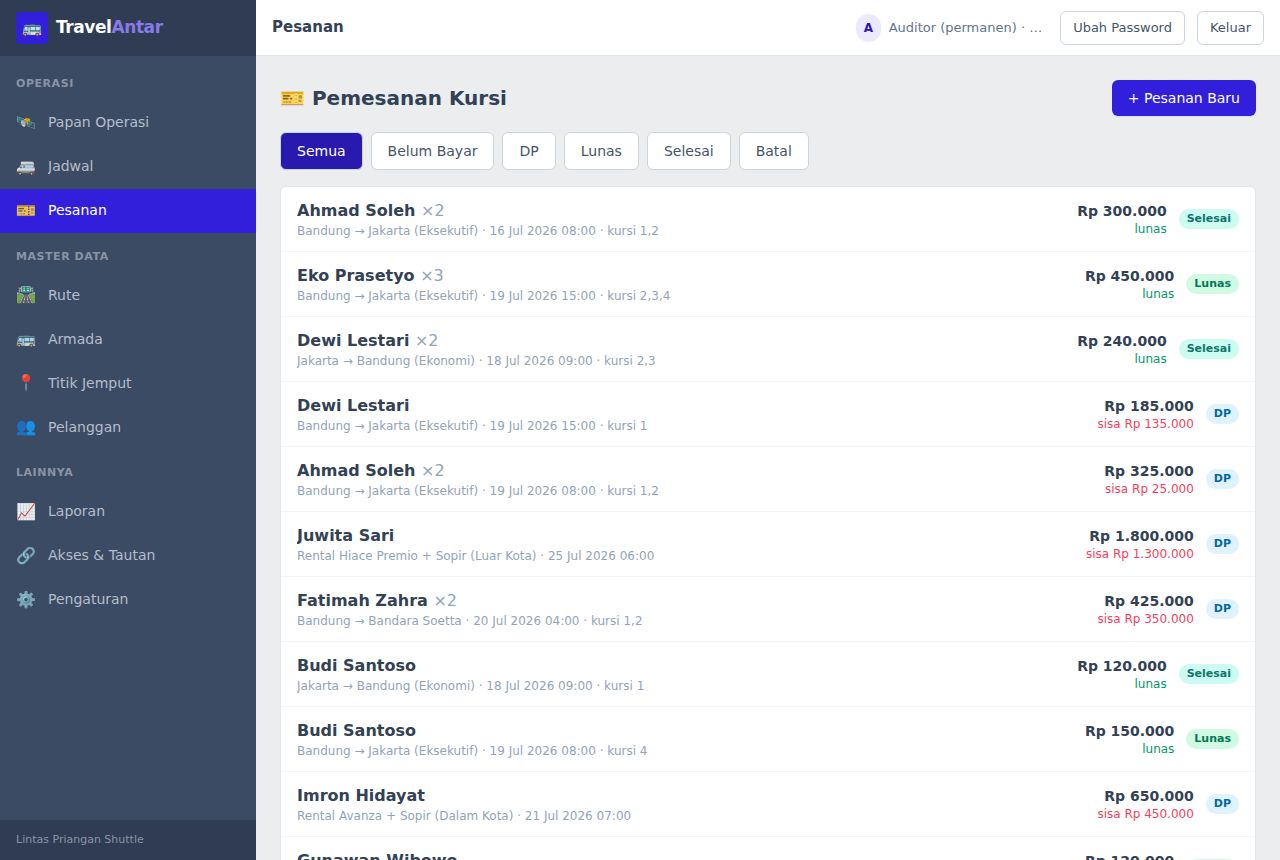The height and width of the screenshot is (860, 1280).
Task: Open Pelanggan list
Action: coord(128,427)
